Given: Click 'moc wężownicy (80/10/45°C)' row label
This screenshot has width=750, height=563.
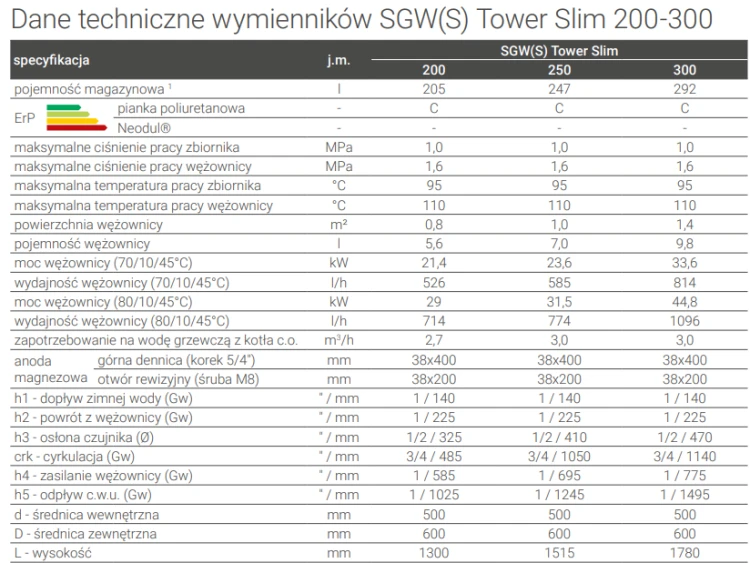Looking at the screenshot, I should click(103, 302).
